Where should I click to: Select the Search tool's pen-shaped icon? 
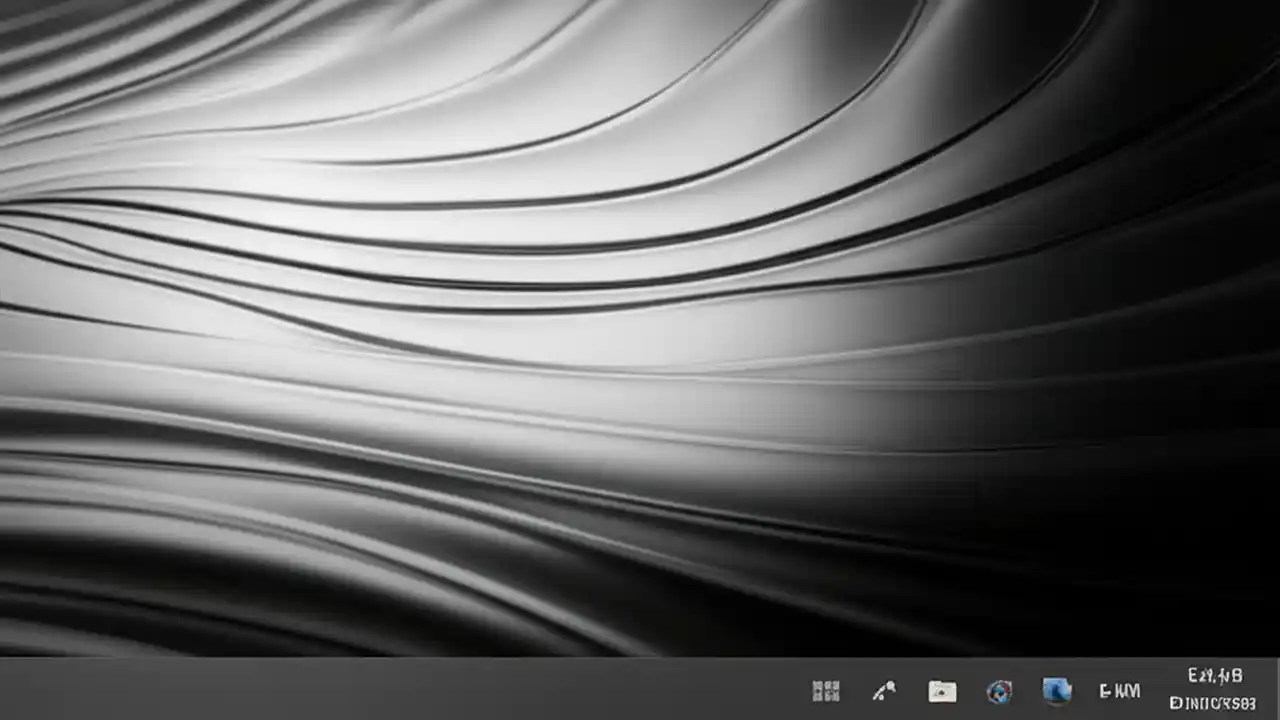coord(883,690)
